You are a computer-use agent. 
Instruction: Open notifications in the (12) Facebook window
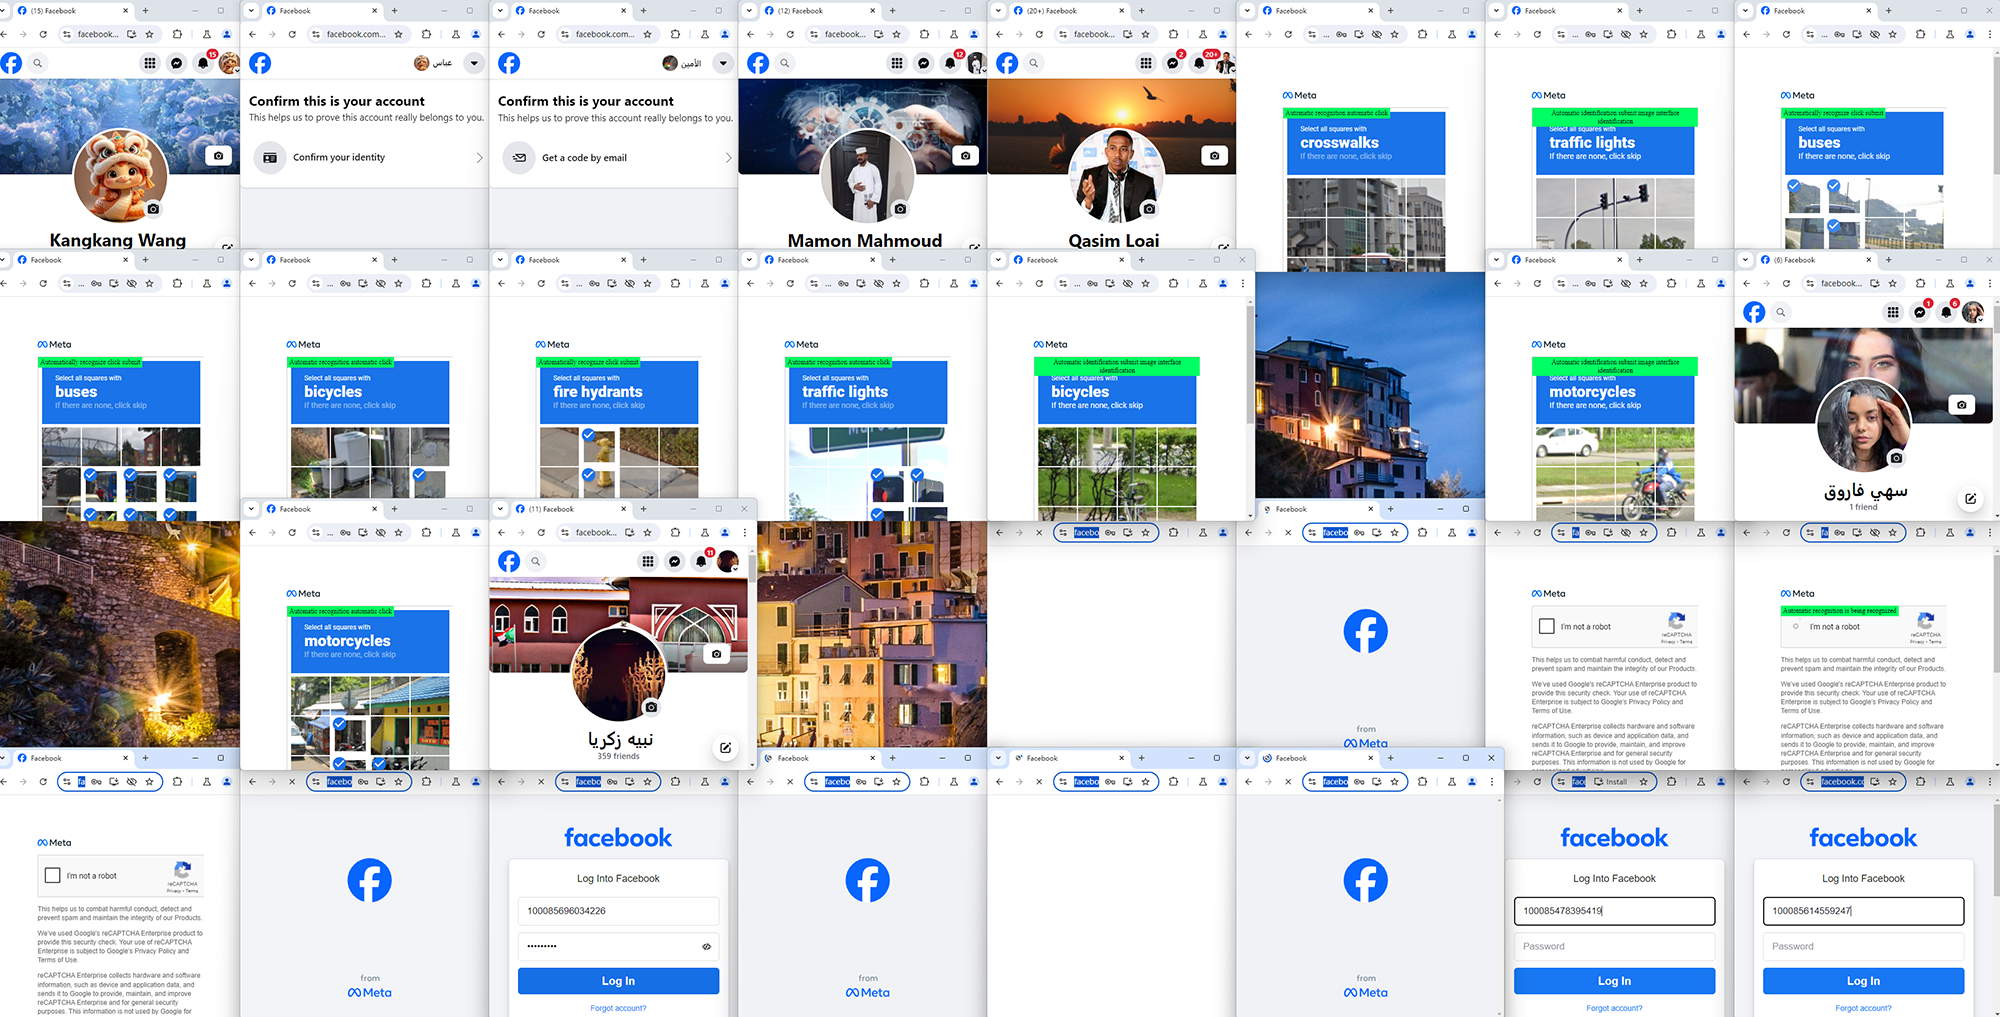coord(950,63)
